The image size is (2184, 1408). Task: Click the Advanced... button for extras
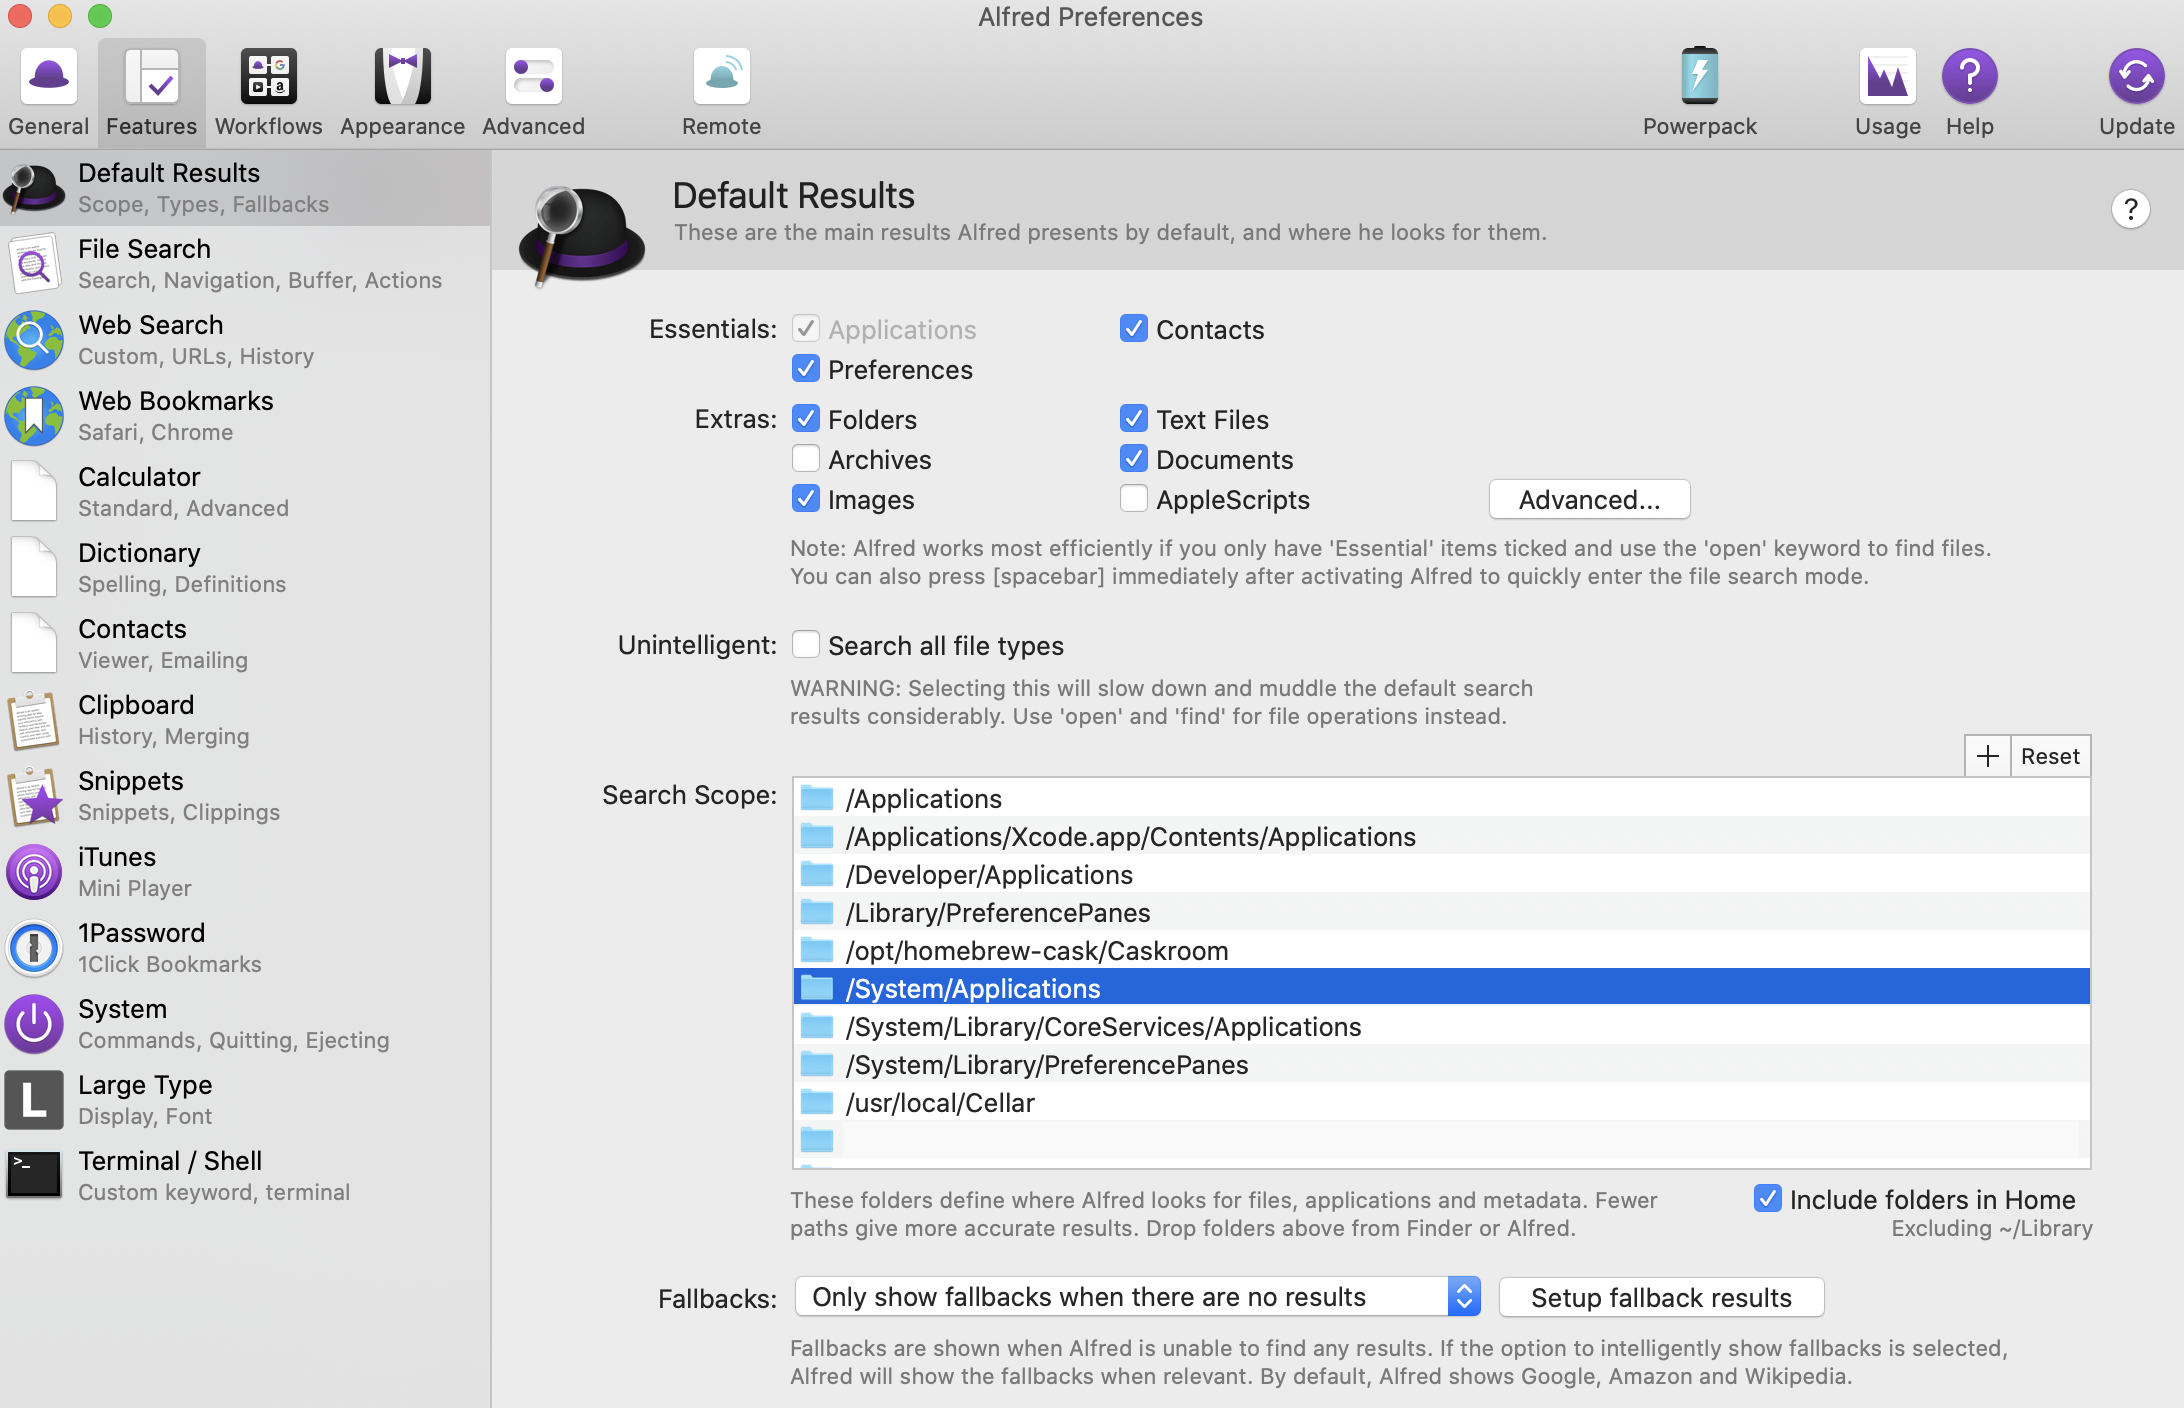click(1589, 499)
